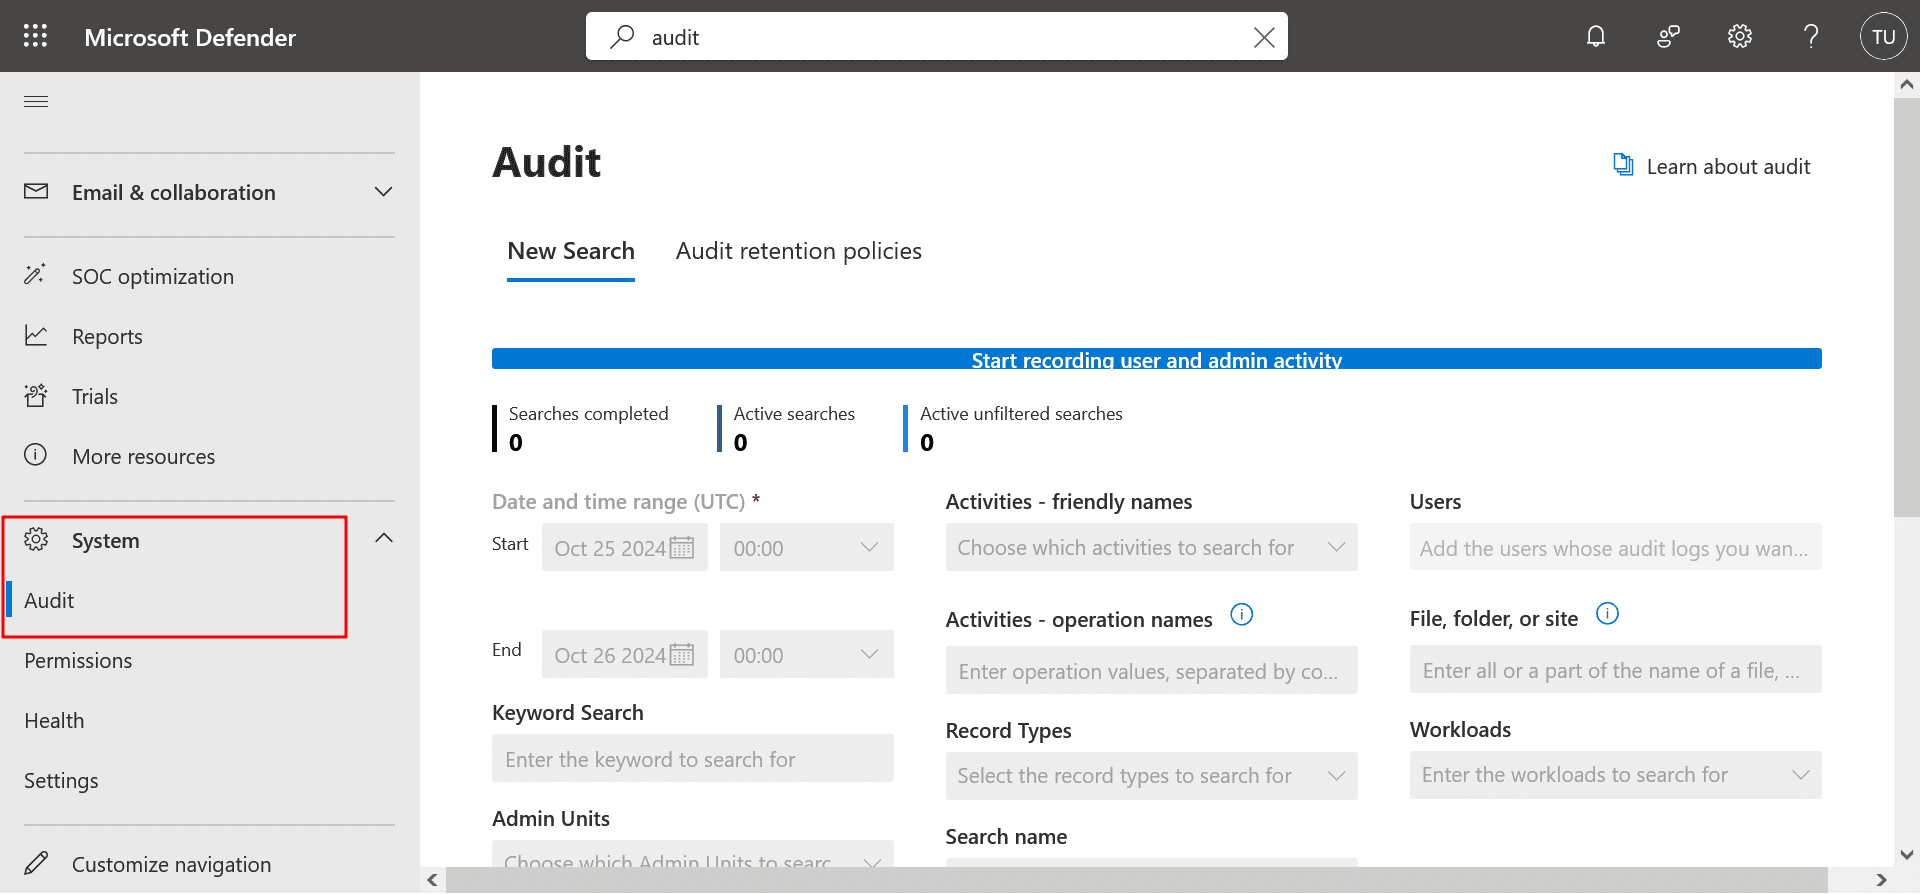This screenshot has height=894, width=1920.
Task: Open the TU account avatar
Action: click(x=1884, y=37)
